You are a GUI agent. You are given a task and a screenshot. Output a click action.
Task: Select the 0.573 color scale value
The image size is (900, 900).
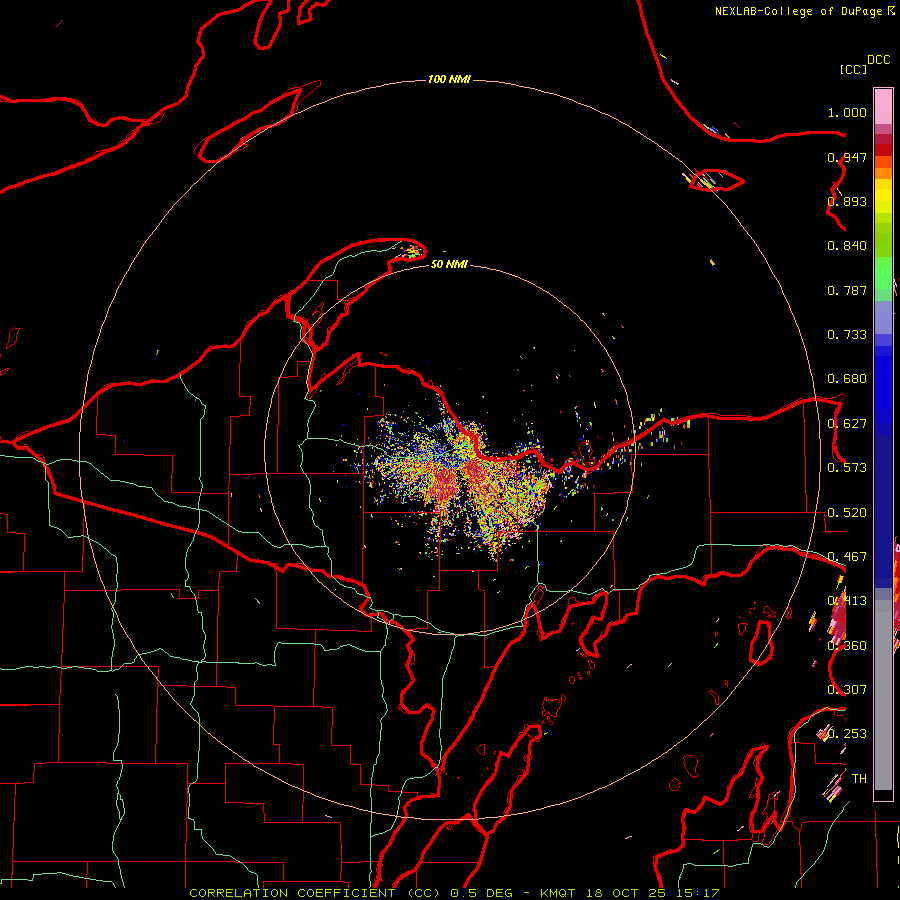847,468
